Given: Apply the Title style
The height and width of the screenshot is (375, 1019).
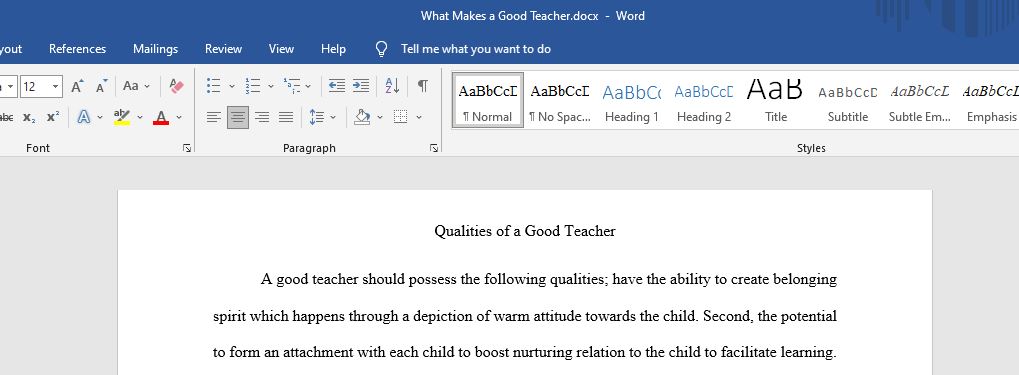Looking at the screenshot, I should click(x=776, y=100).
